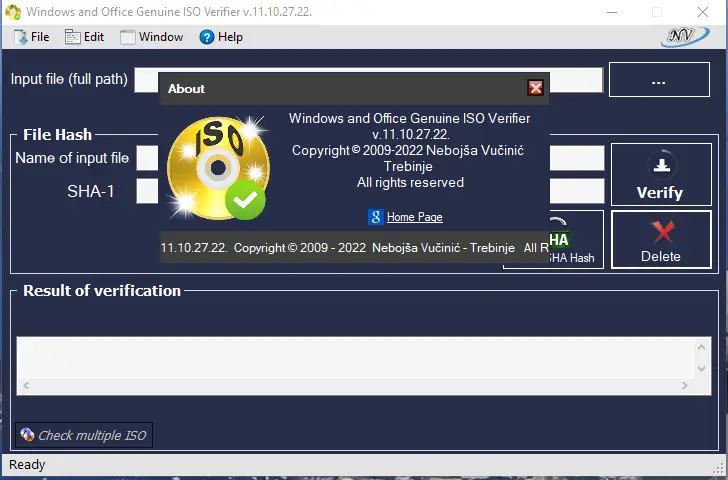This screenshot has height=480, width=728.
Task: Click the Delete button
Action: pyautogui.click(x=661, y=240)
